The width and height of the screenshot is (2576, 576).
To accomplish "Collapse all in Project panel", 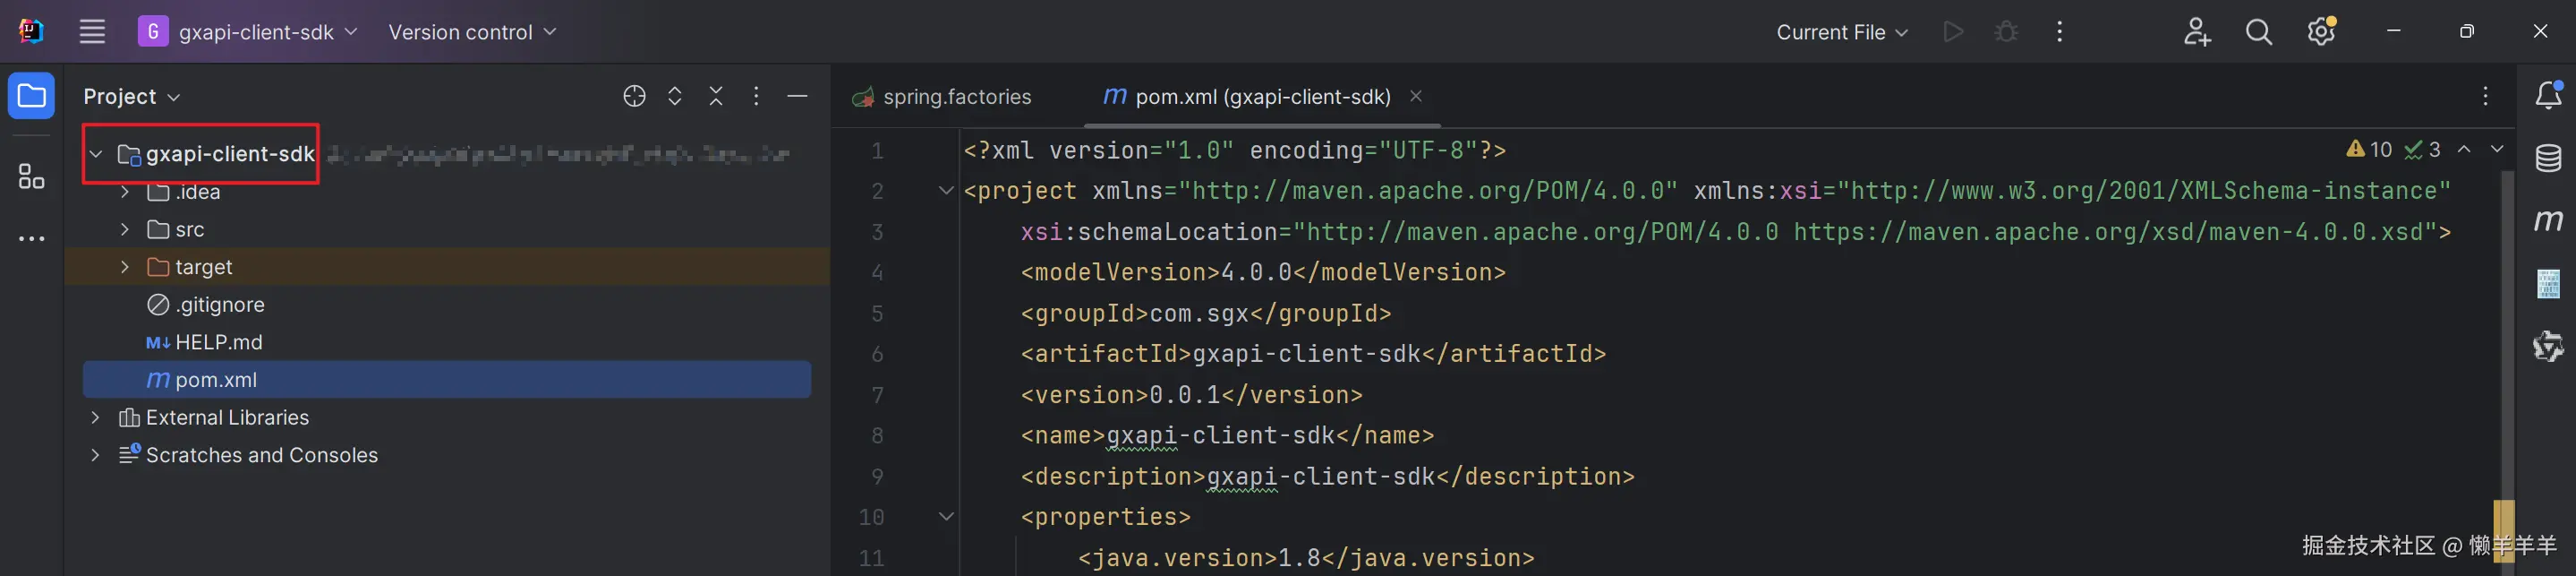I will 716,96.
